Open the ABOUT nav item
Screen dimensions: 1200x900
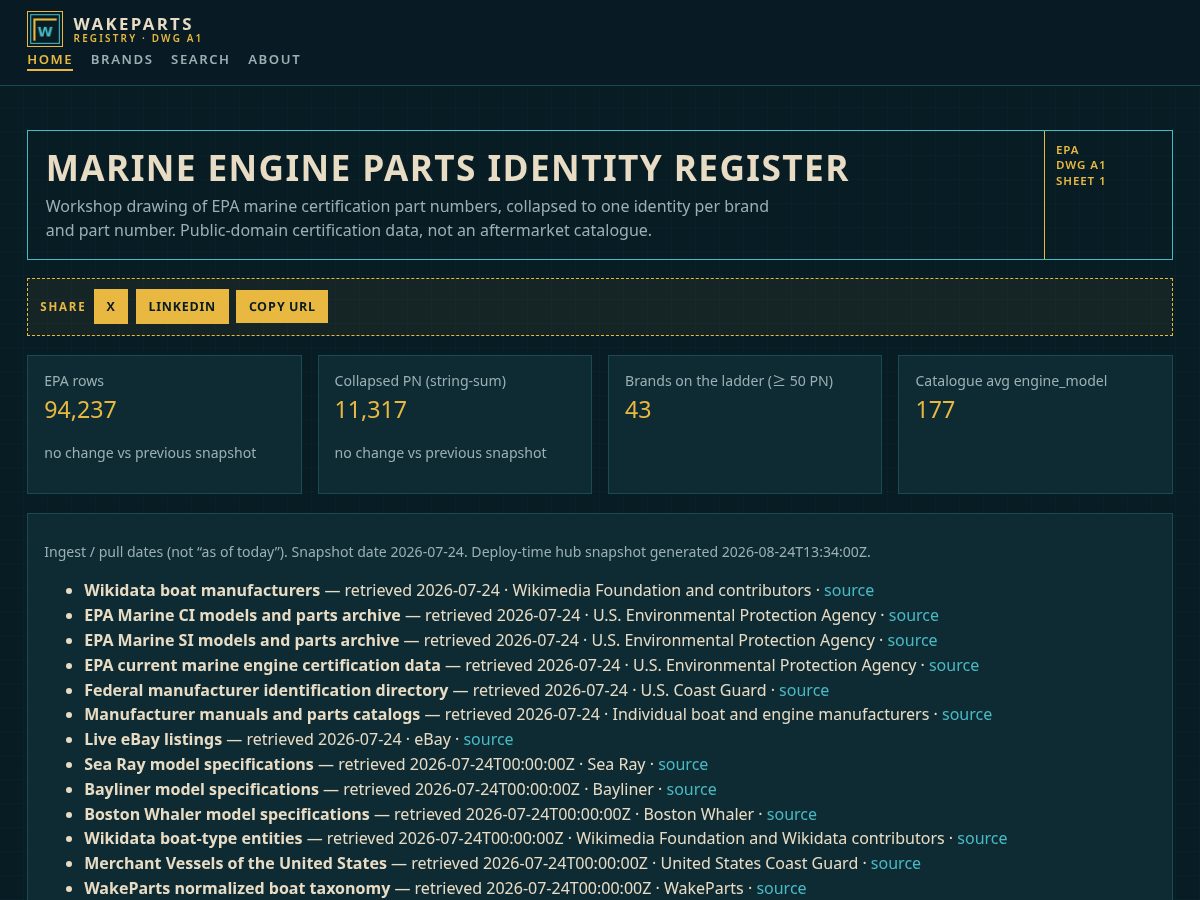274,60
